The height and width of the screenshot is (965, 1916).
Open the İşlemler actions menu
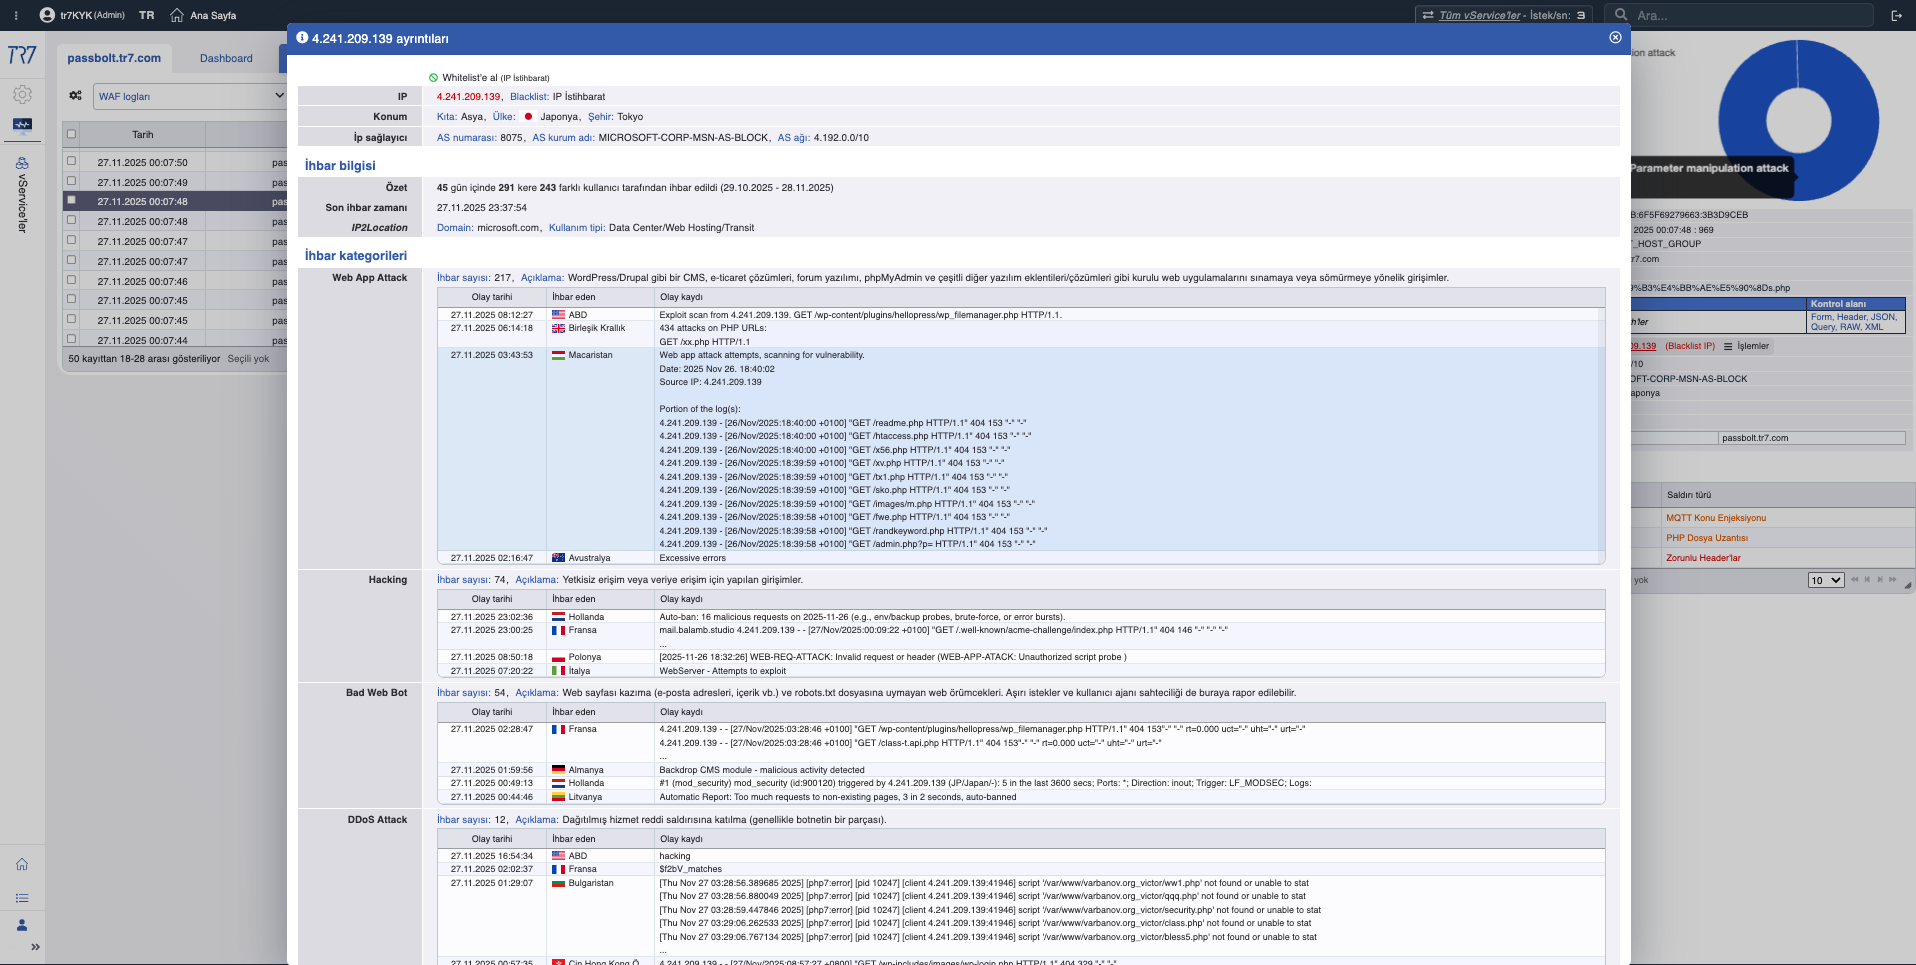click(1746, 346)
